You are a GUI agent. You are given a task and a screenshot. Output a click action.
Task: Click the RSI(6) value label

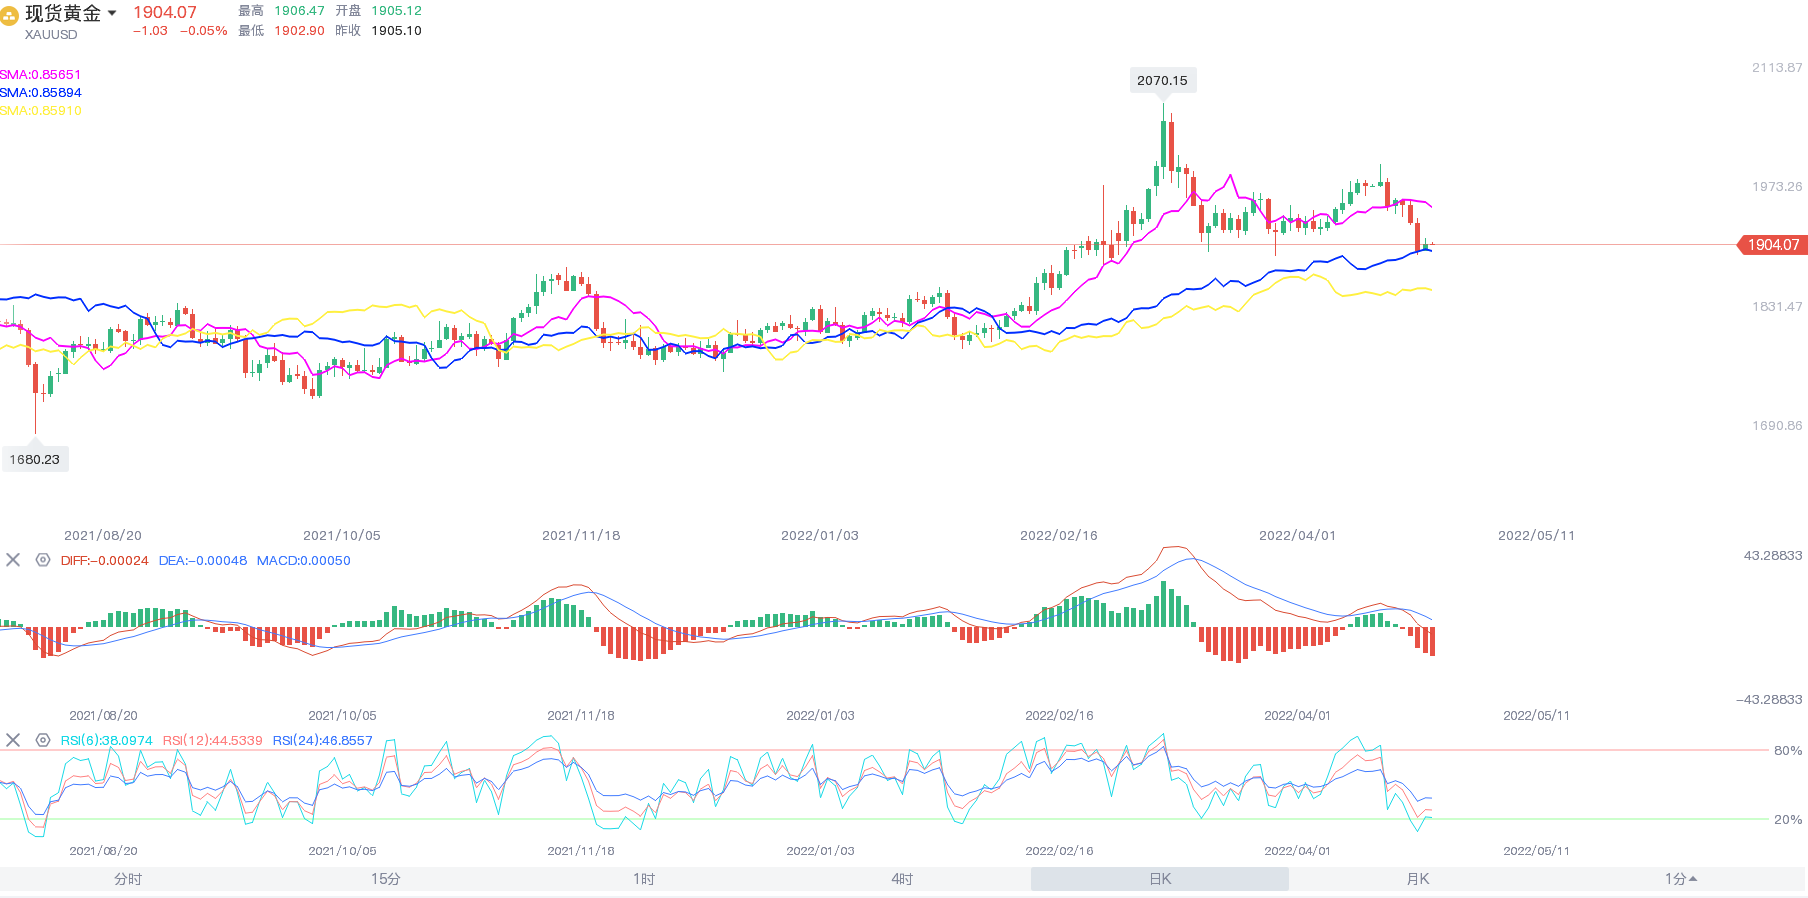(x=106, y=740)
